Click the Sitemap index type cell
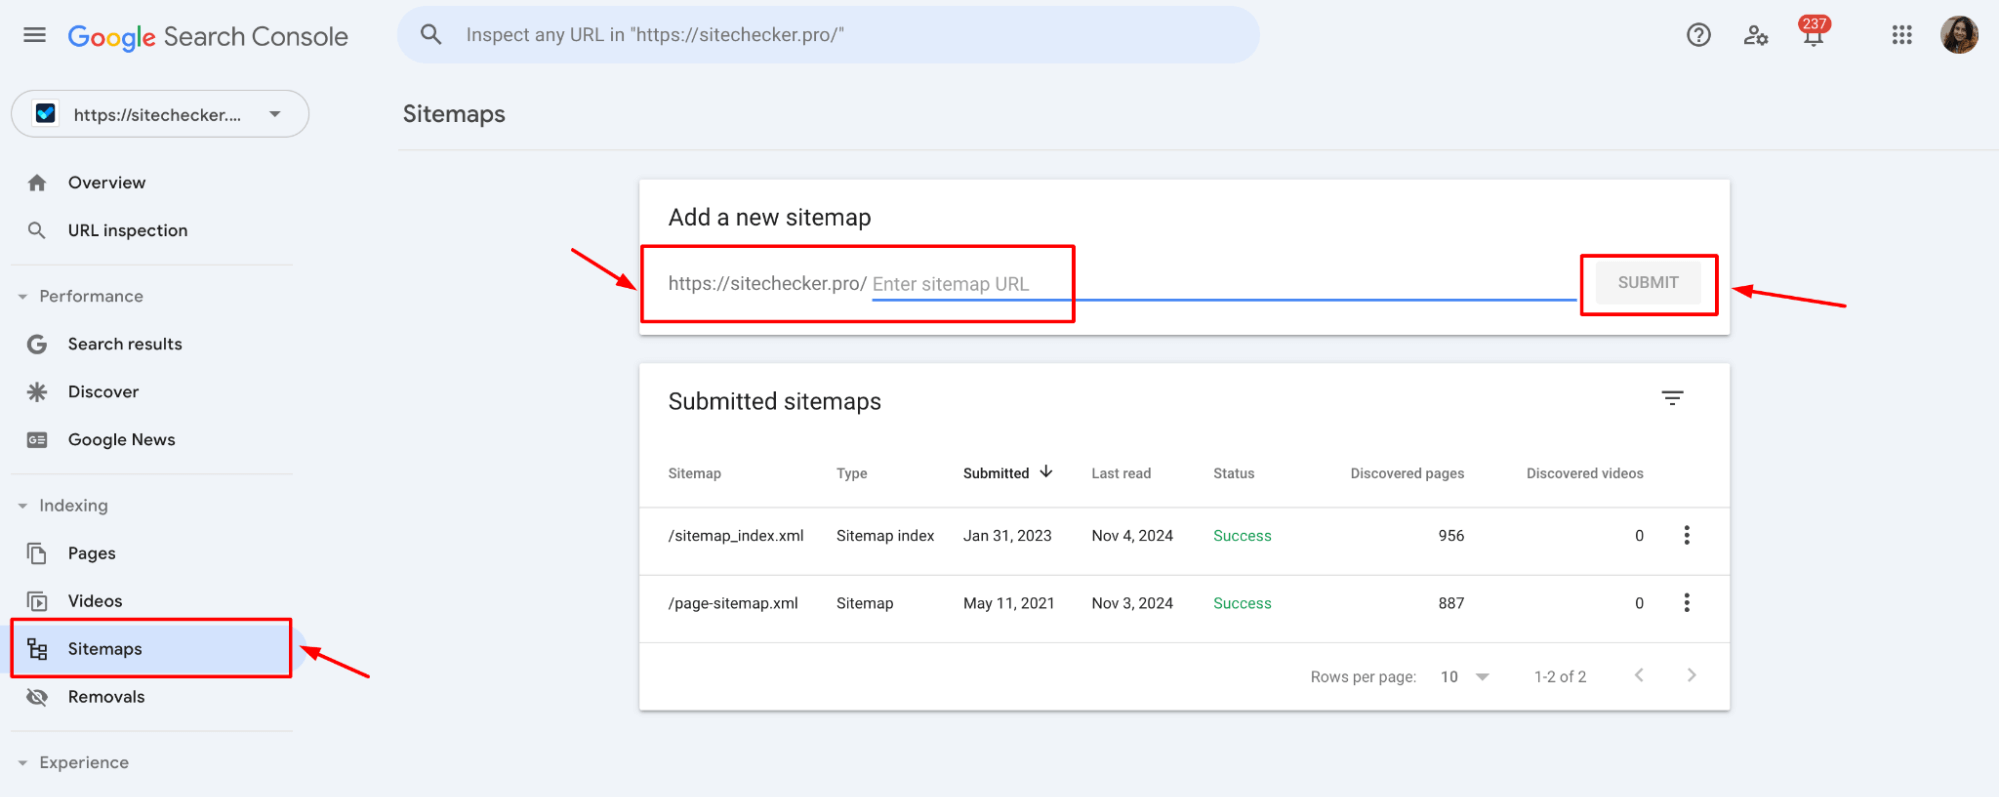Screen dimensions: 1999x798 point(885,536)
